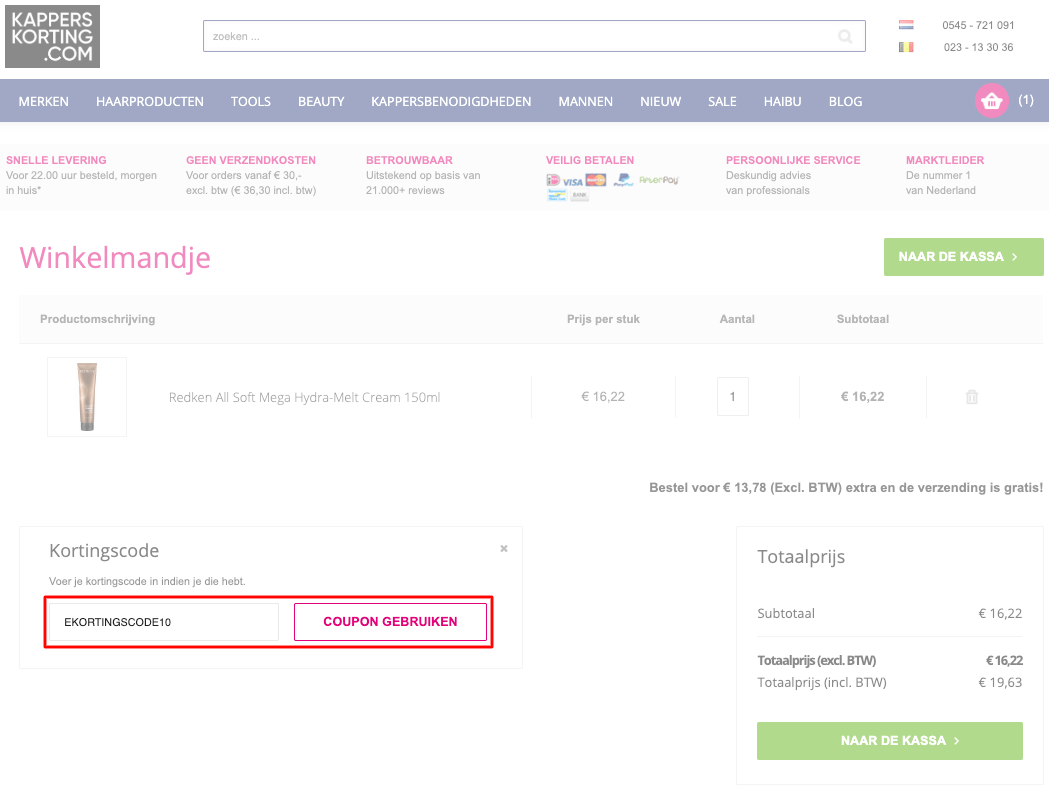Open the Haarproducten menu
This screenshot has width=1049, height=791.
click(150, 102)
